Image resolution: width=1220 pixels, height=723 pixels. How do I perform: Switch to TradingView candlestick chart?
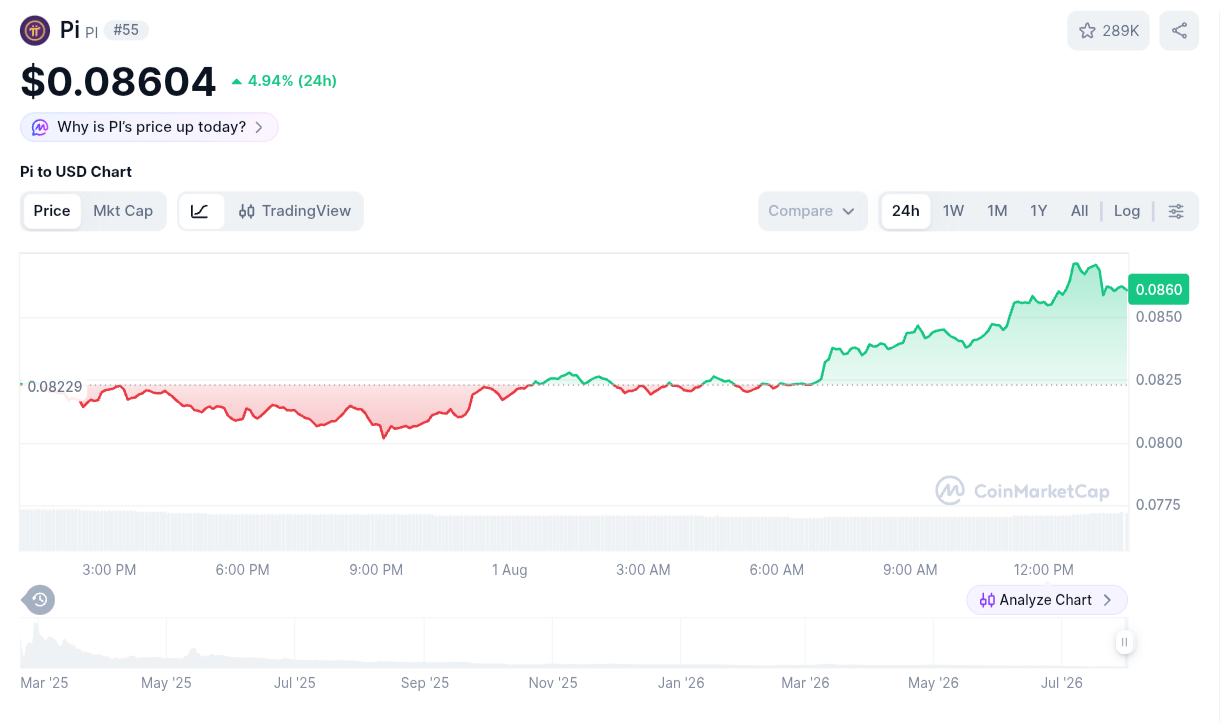click(295, 211)
